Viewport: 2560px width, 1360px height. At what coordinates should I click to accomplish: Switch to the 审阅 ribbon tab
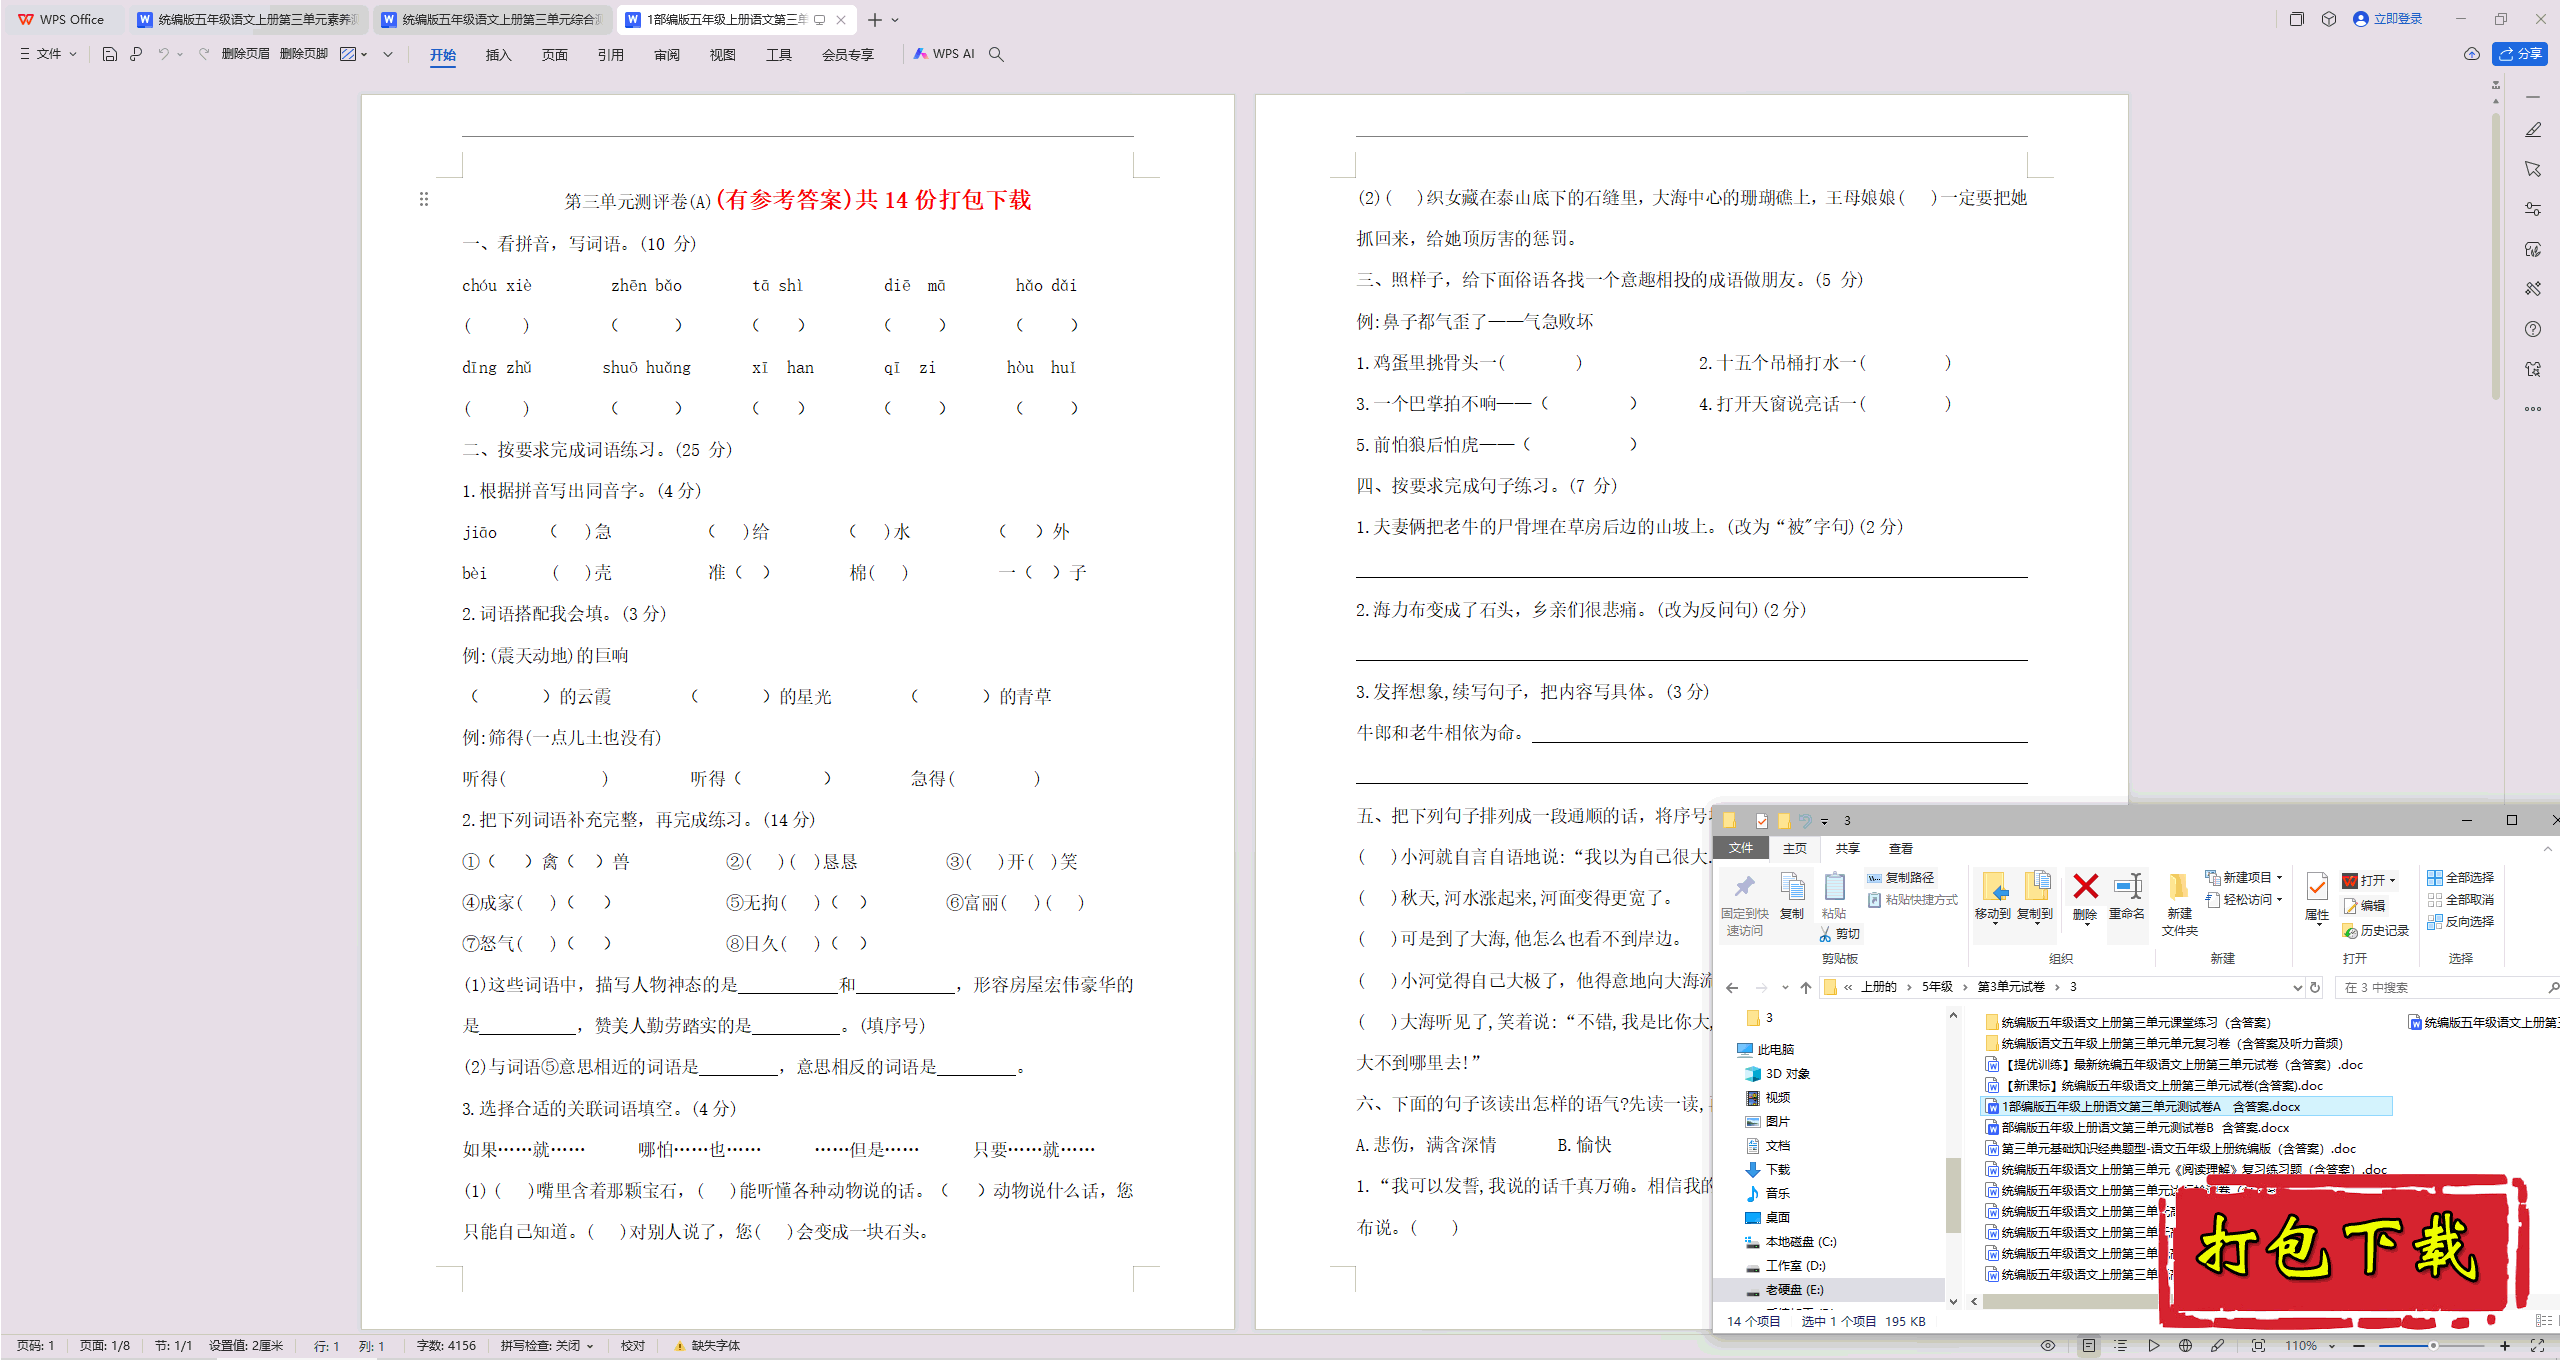pyautogui.click(x=666, y=55)
